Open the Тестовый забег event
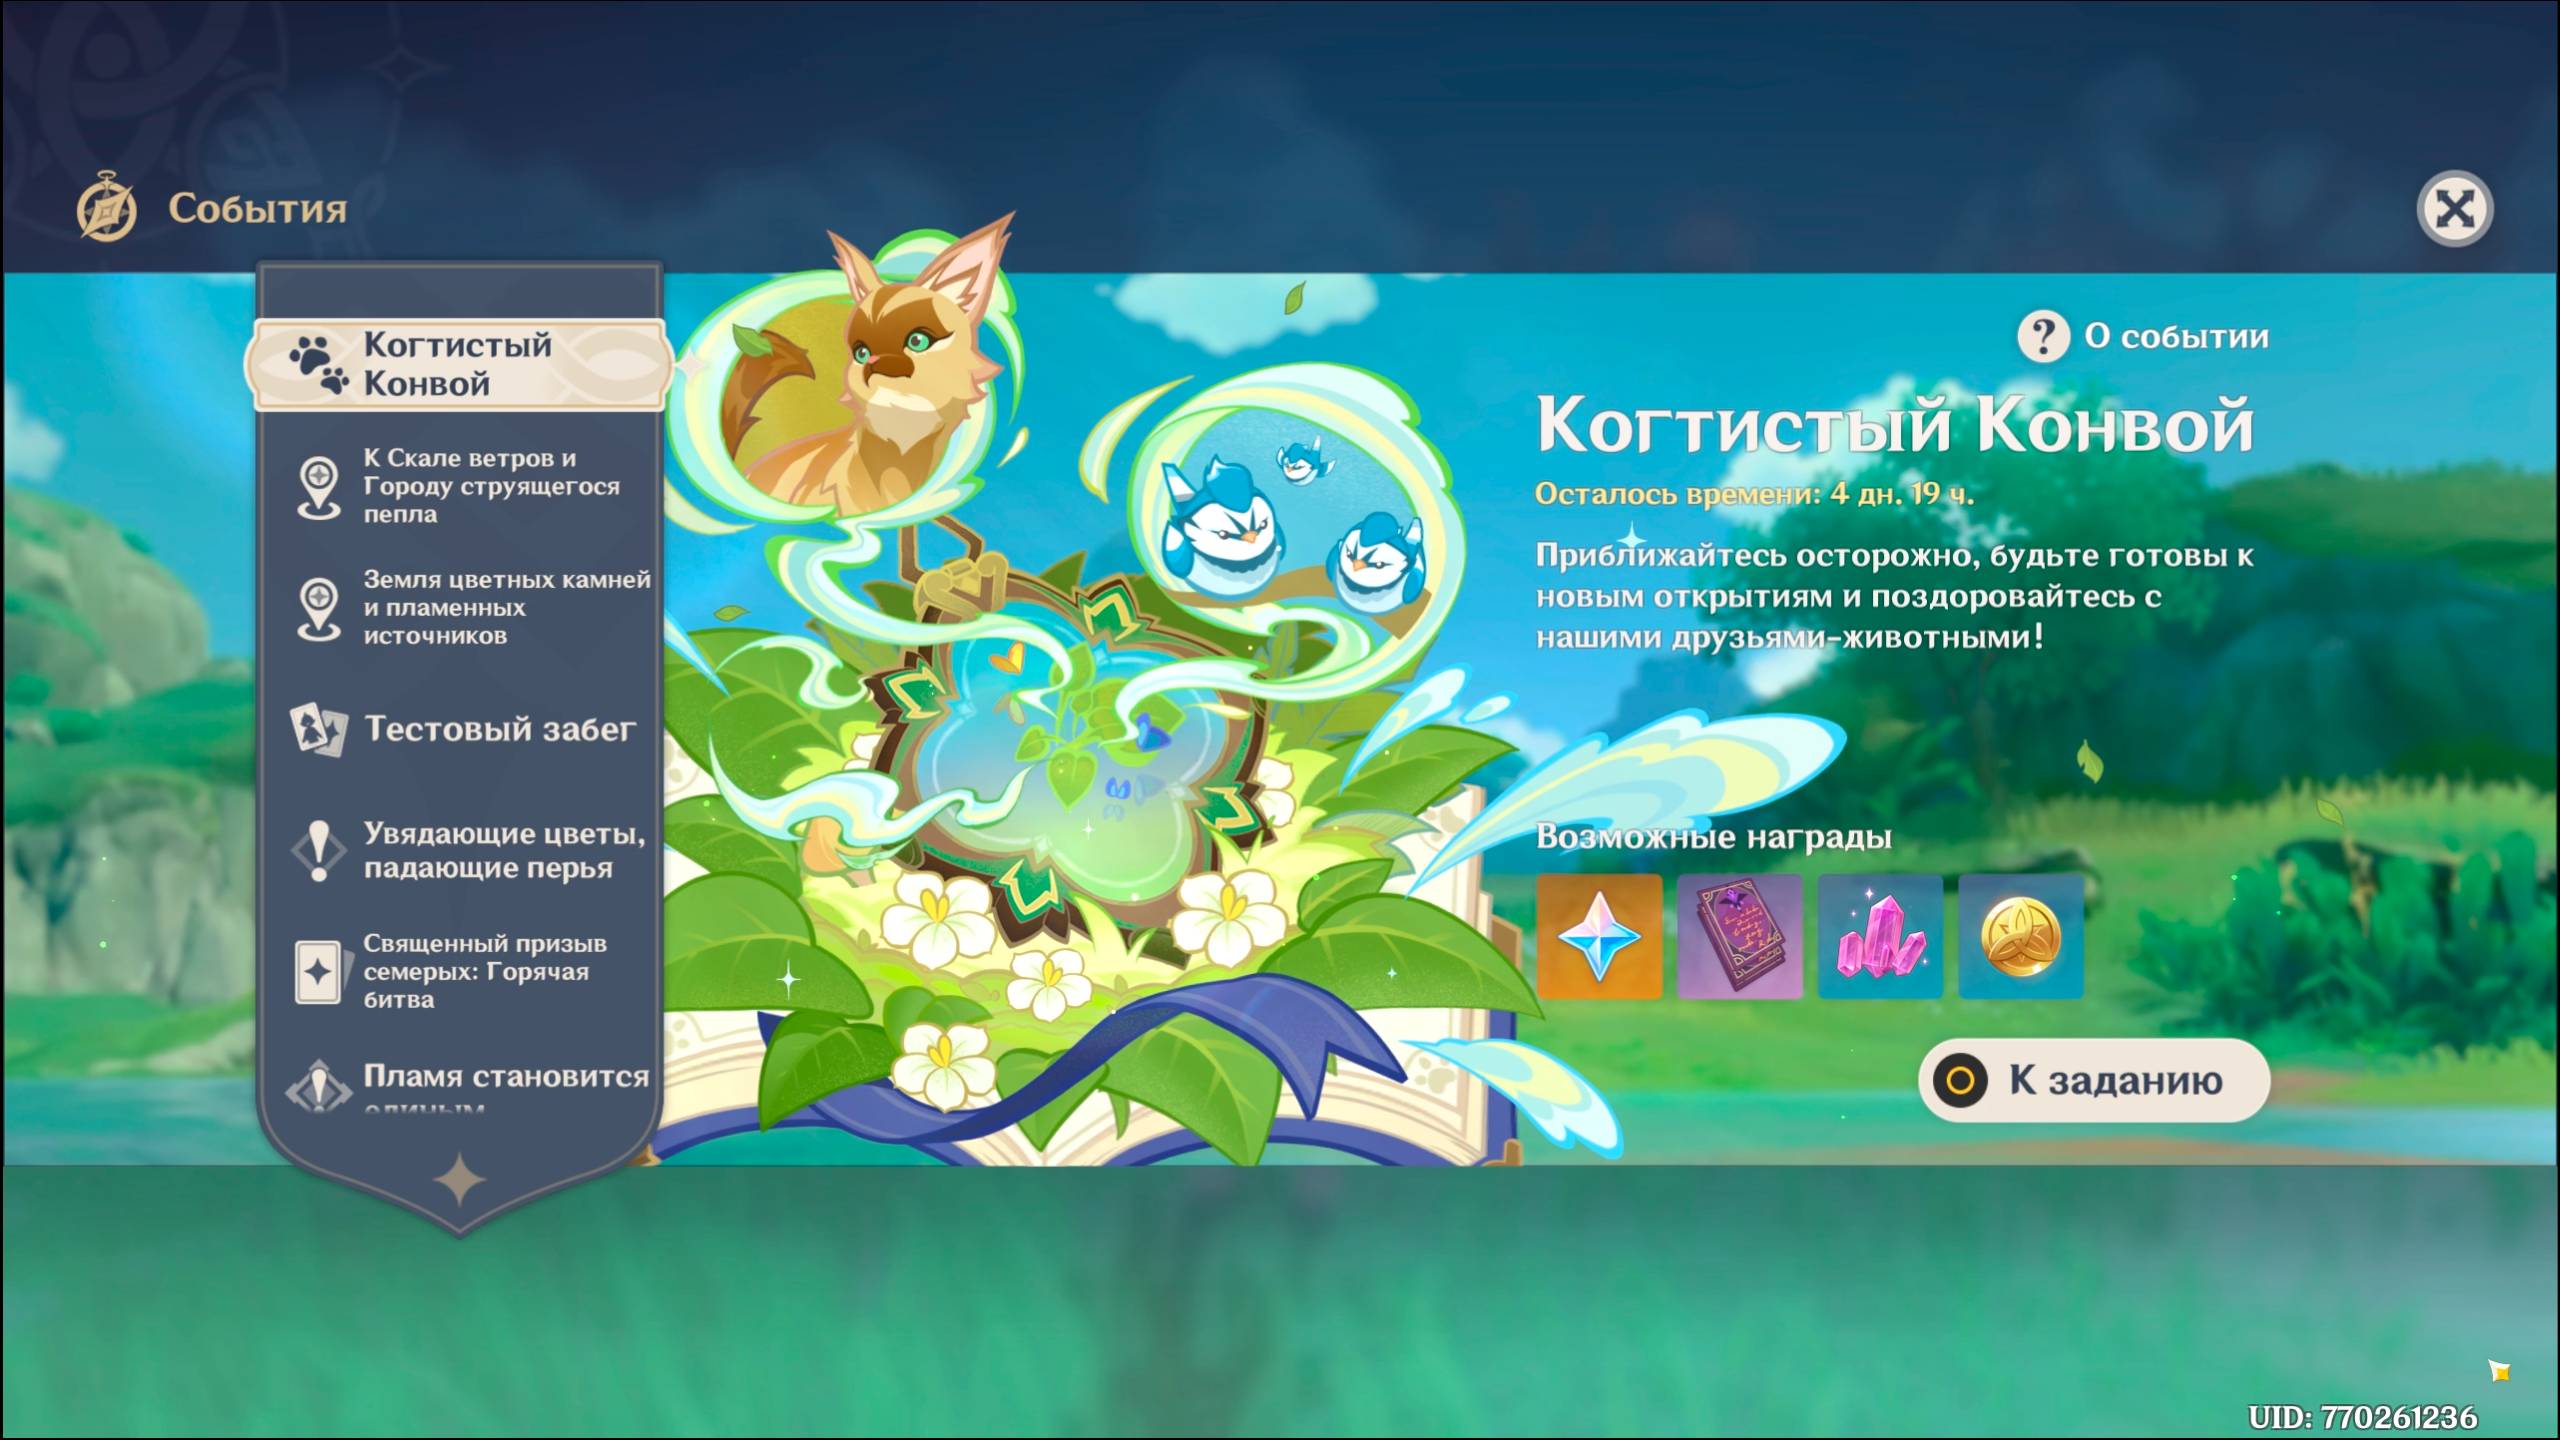Viewport: 2560px width, 1440px height. 499,729
